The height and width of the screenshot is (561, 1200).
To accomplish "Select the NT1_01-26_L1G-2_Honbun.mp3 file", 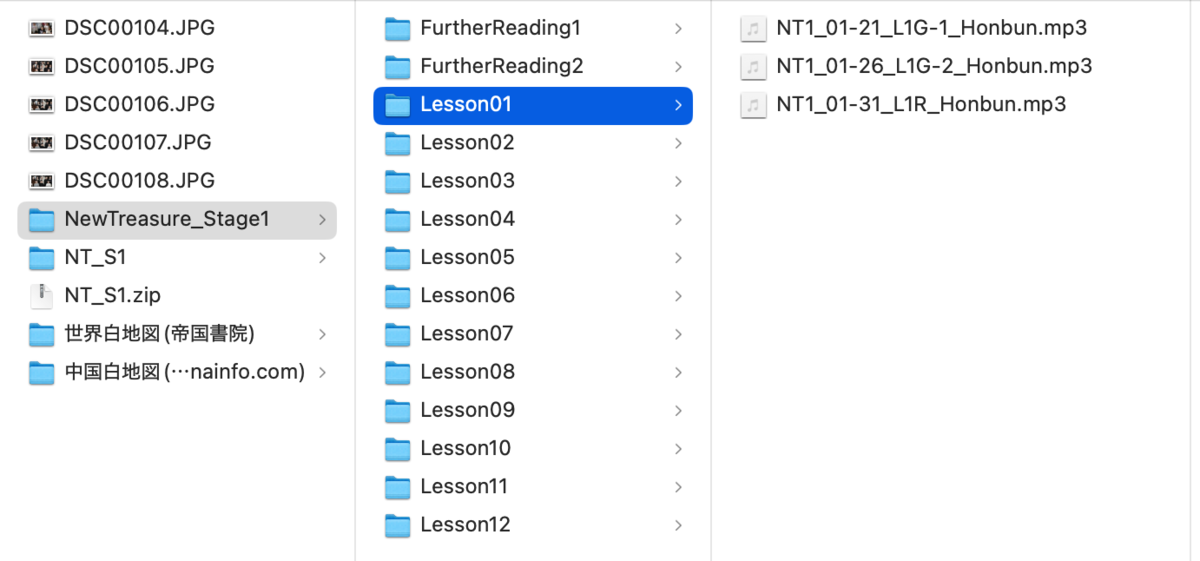I will coord(916,66).
